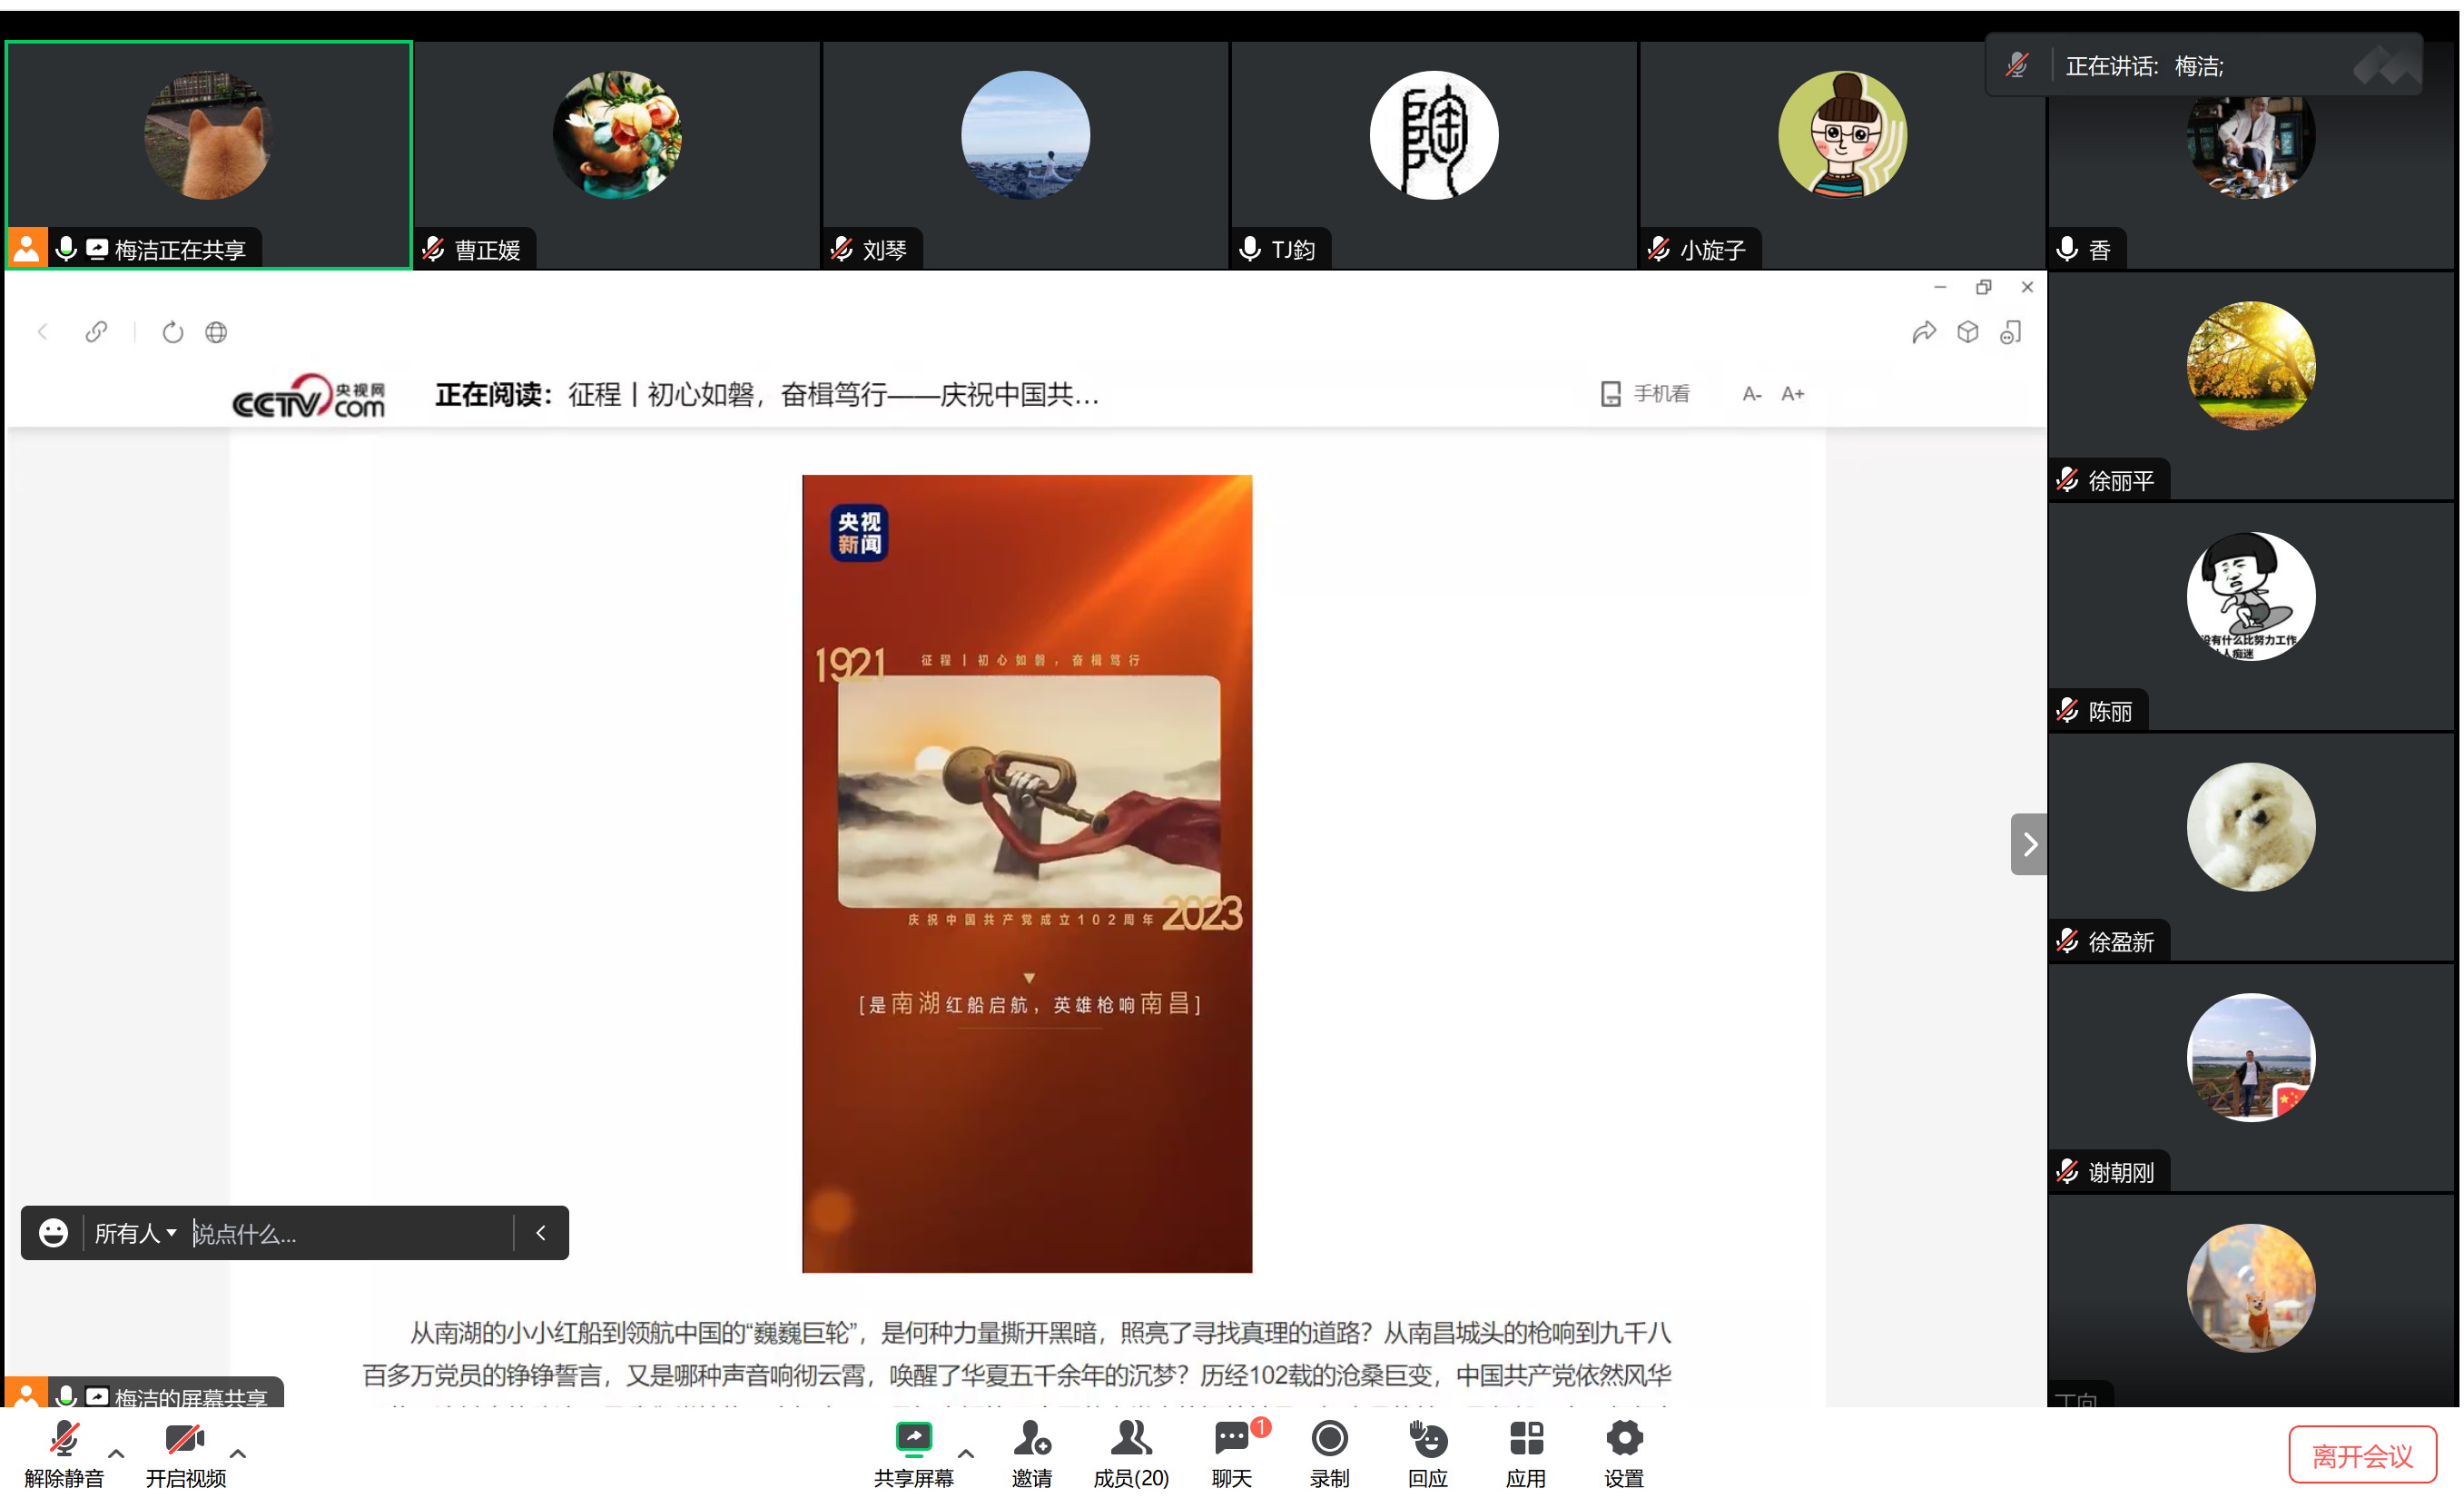The height and width of the screenshot is (1498, 2464).
Task: Click muted mic icon beside 刘琴
Action: 841,249
